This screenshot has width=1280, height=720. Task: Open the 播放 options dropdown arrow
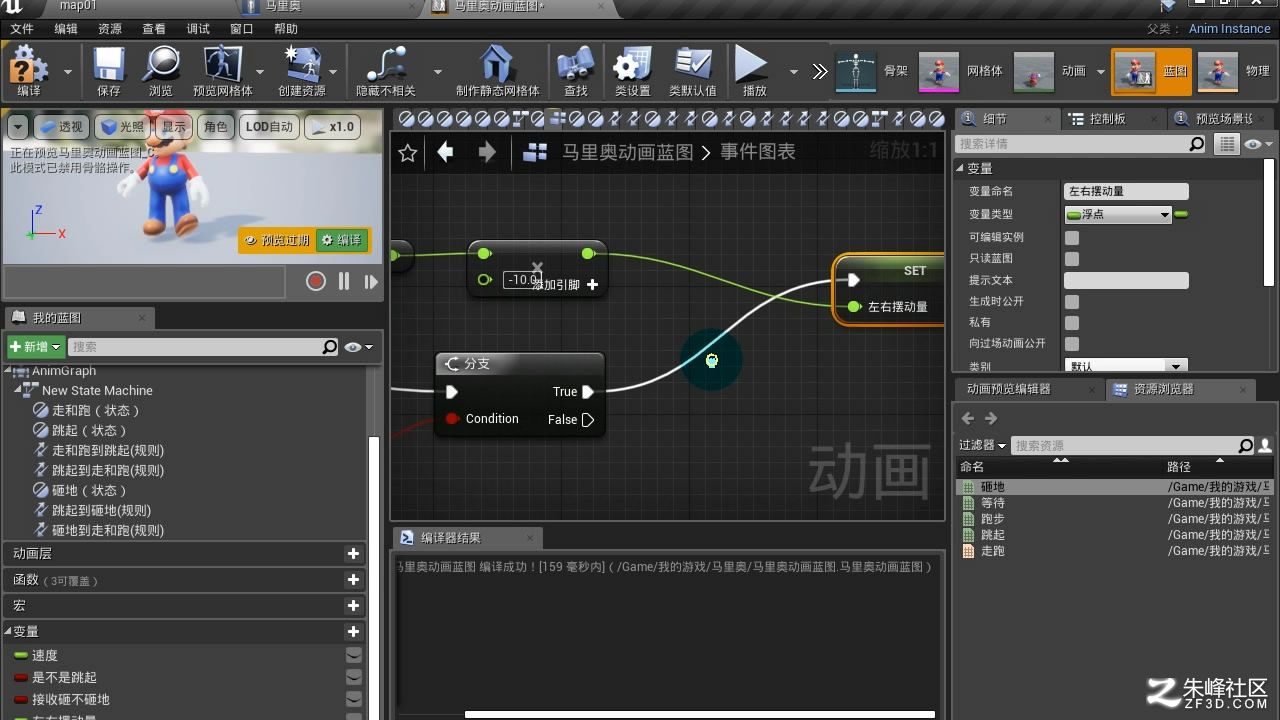pos(794,72)
